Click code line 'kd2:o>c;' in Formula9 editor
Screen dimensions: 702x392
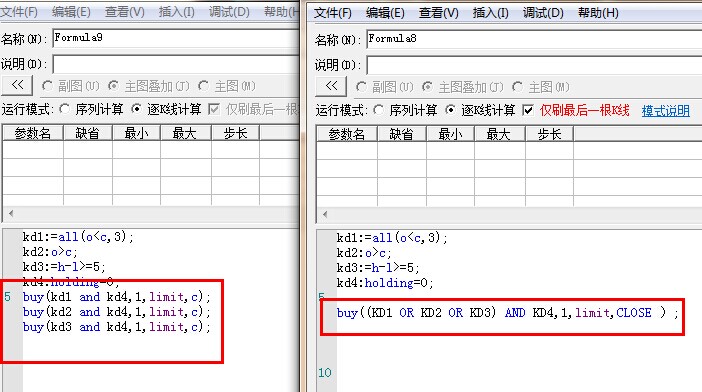click(x=50, y=252)
